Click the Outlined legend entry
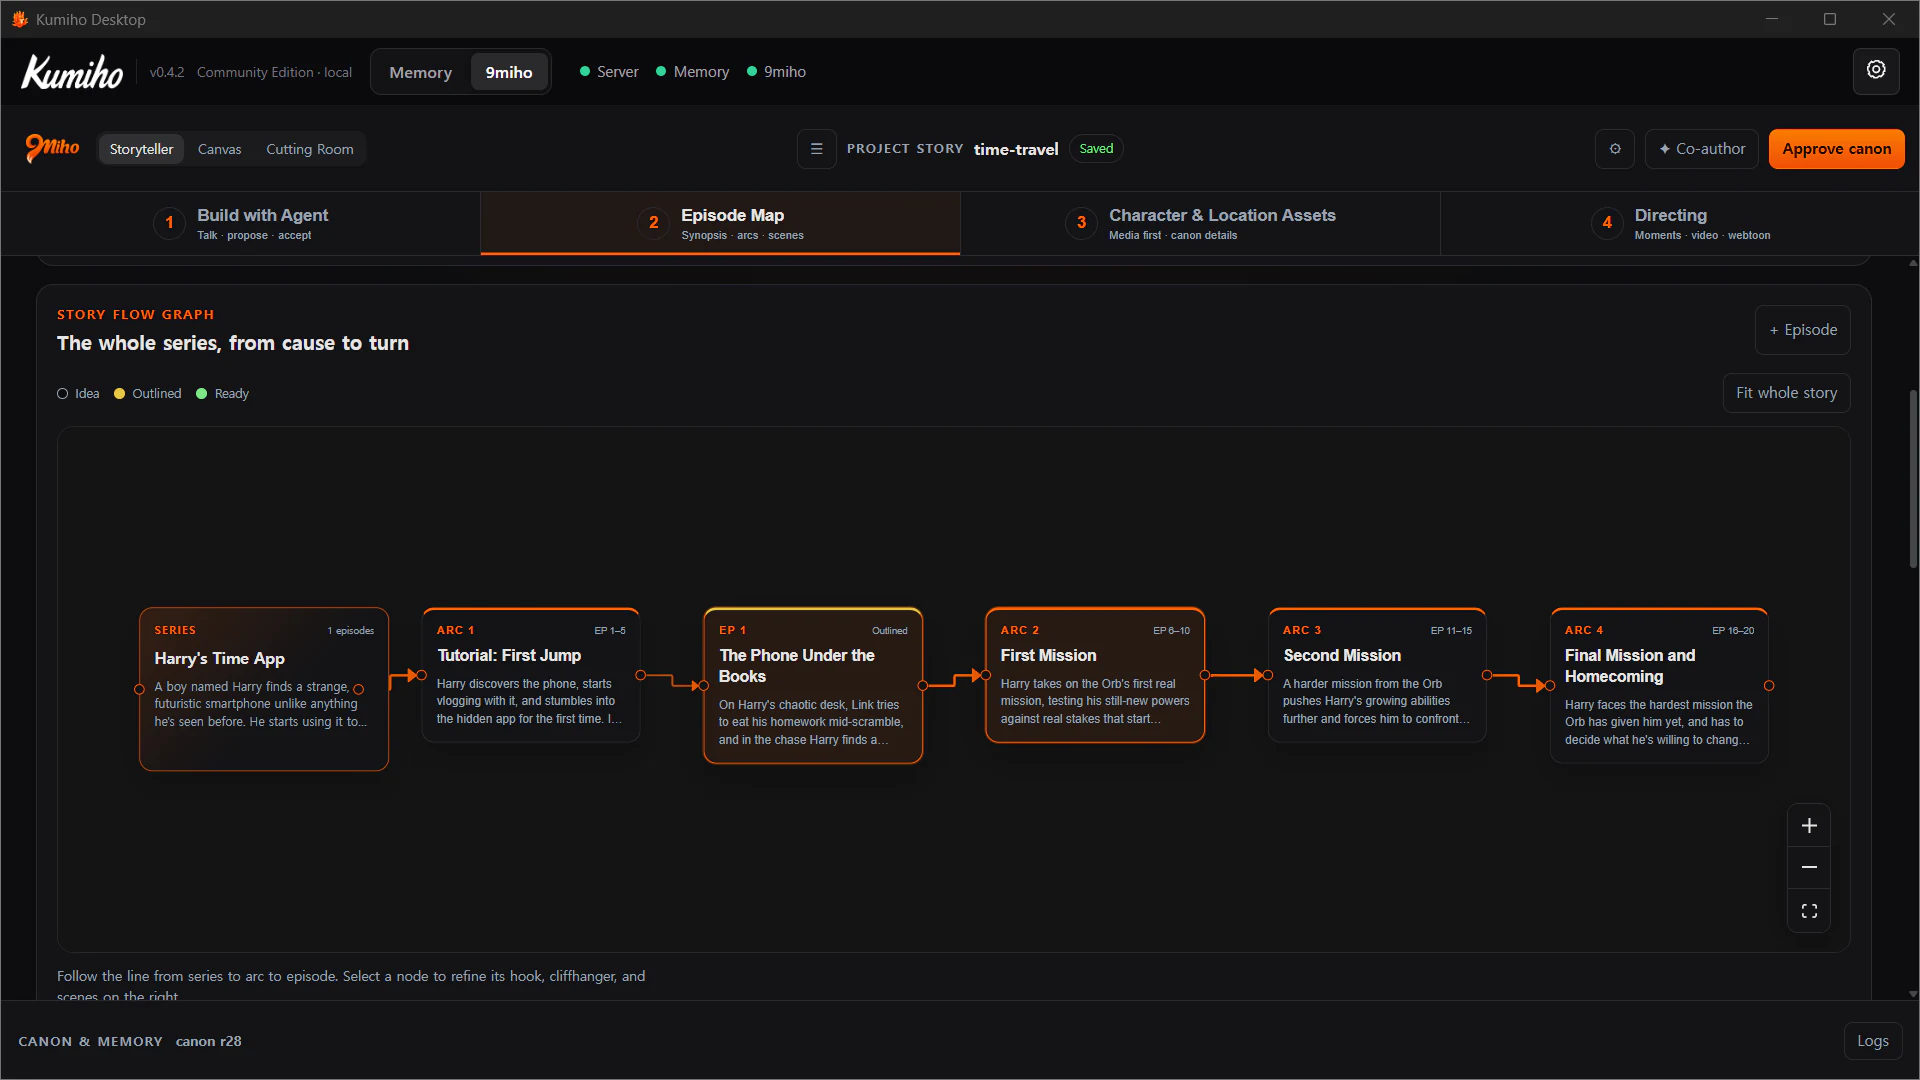 [x=147, y=394]
